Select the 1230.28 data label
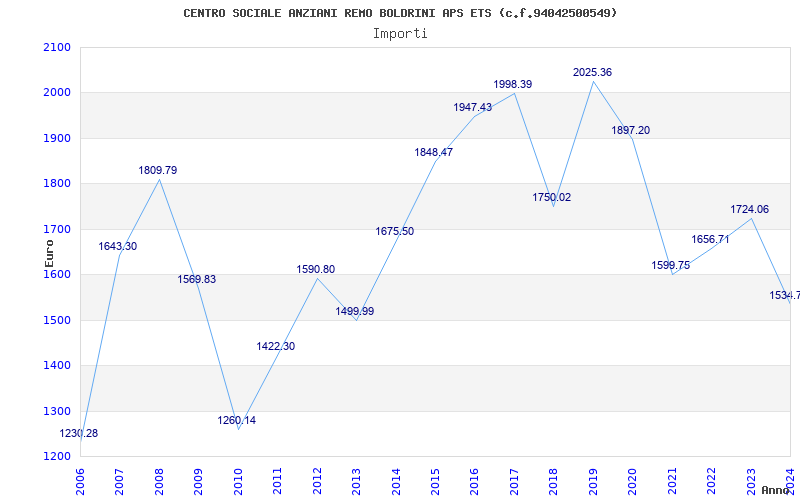The height and width of the screenshot is (500, 800). [79, 434]
